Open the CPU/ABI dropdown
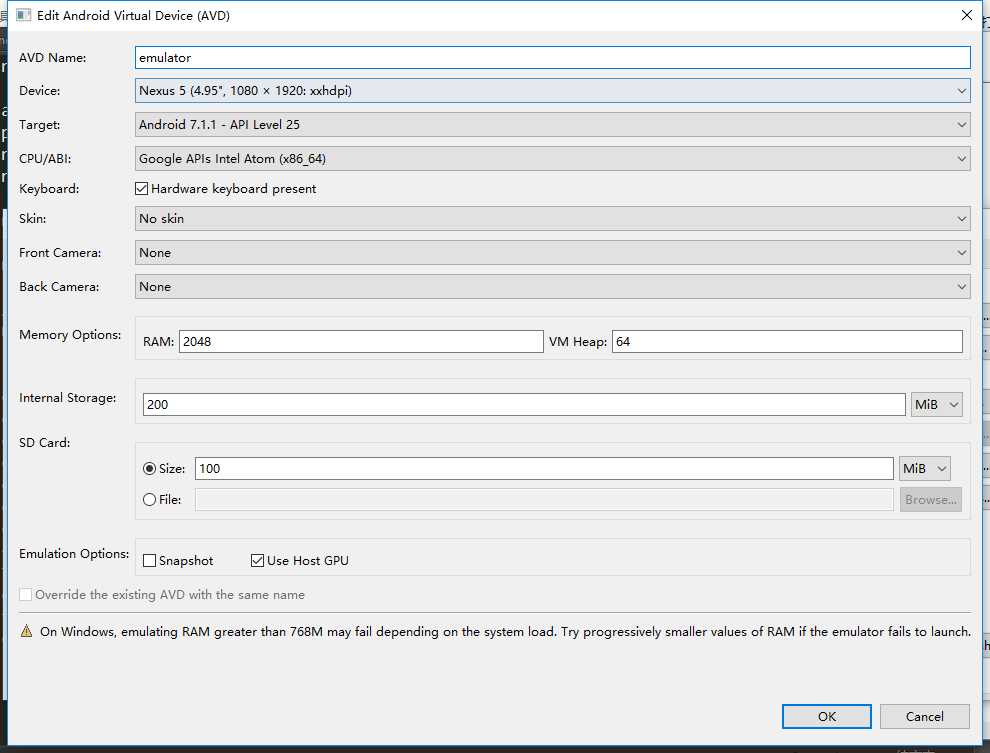This screenshot has height=753, width=990. (x=552, y=159)
